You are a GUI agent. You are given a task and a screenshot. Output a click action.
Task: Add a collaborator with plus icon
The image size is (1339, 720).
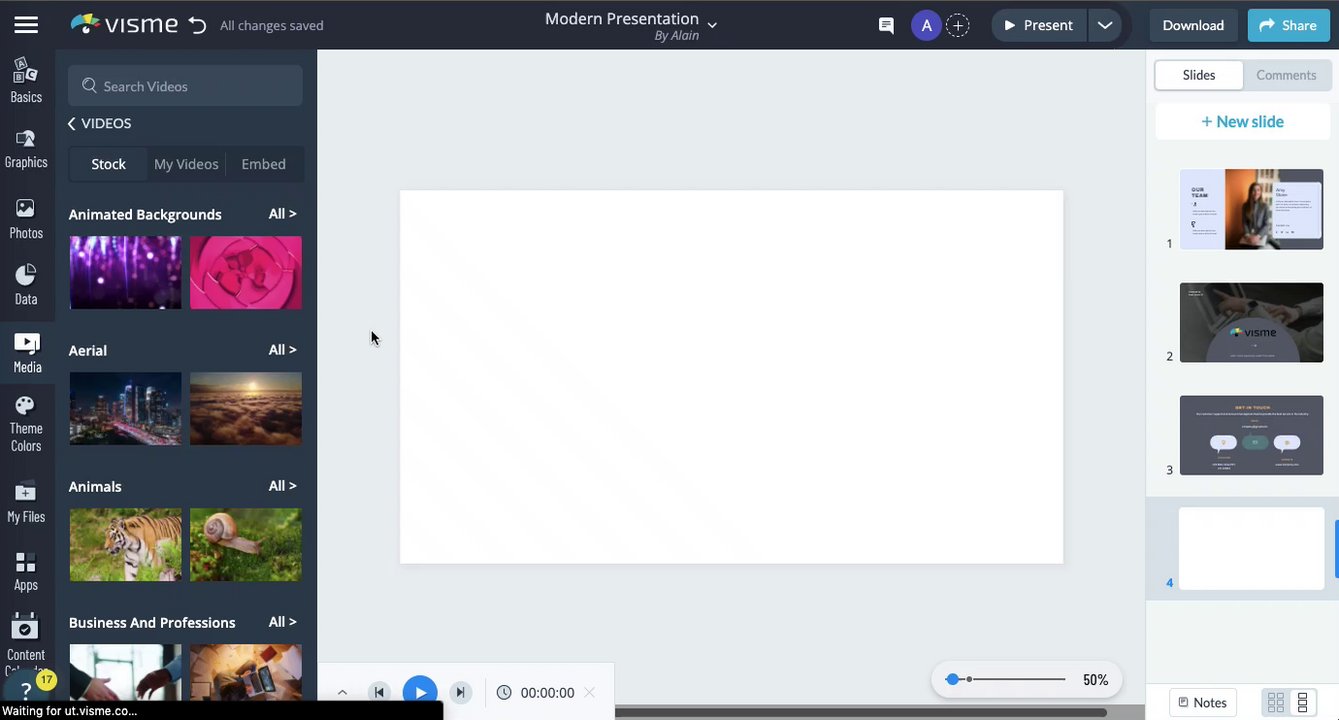[x=957, y=25]
